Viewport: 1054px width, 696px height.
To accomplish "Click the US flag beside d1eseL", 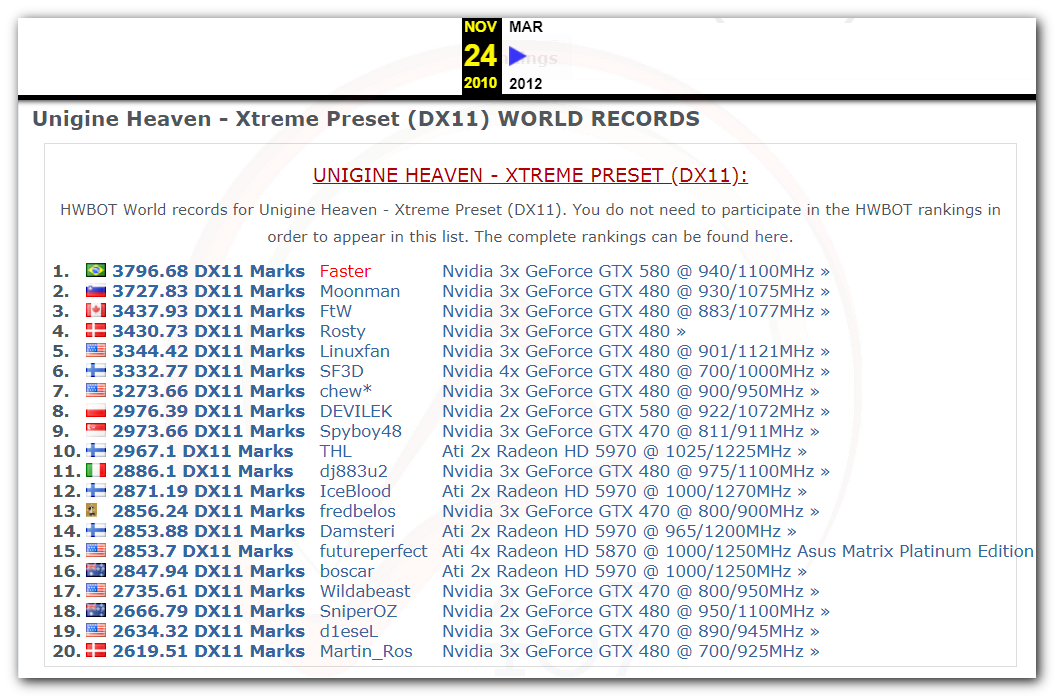I will coord(95,630).
